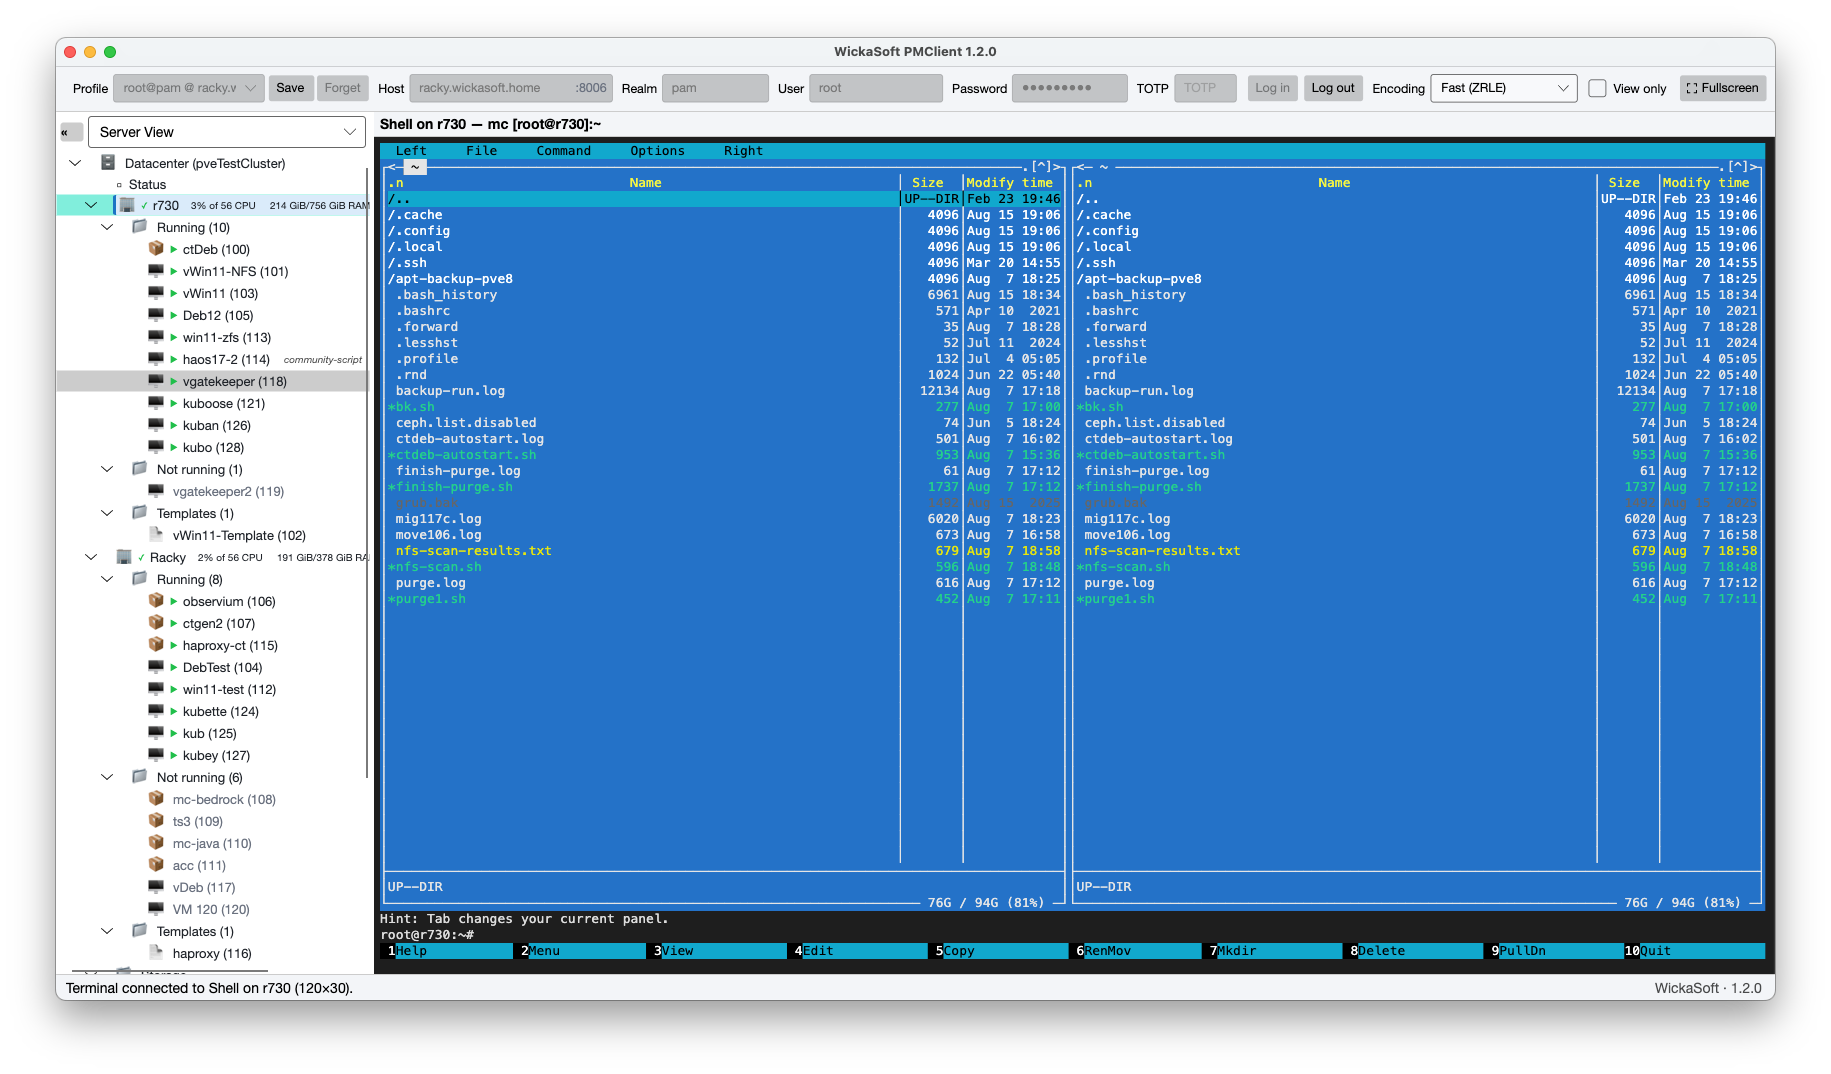Click the kubey (127) VM monitor icon

(156, 755)
